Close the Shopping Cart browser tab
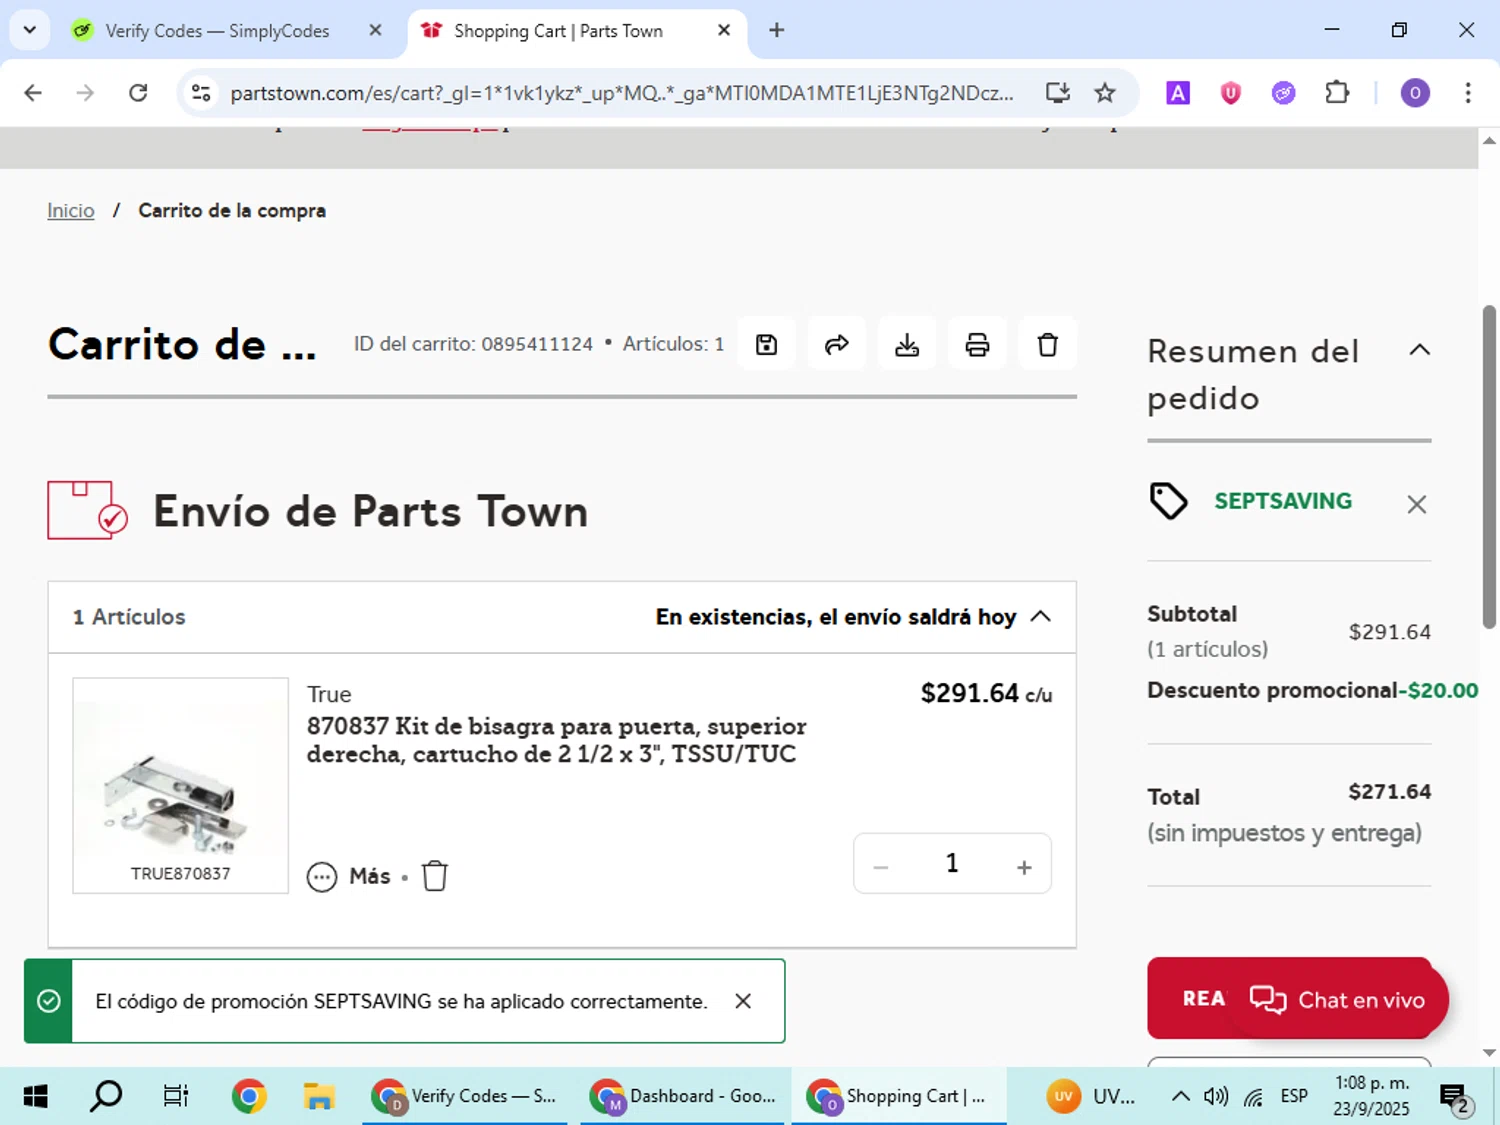Screen dimensions: 1500x1125 coord(724,31)
